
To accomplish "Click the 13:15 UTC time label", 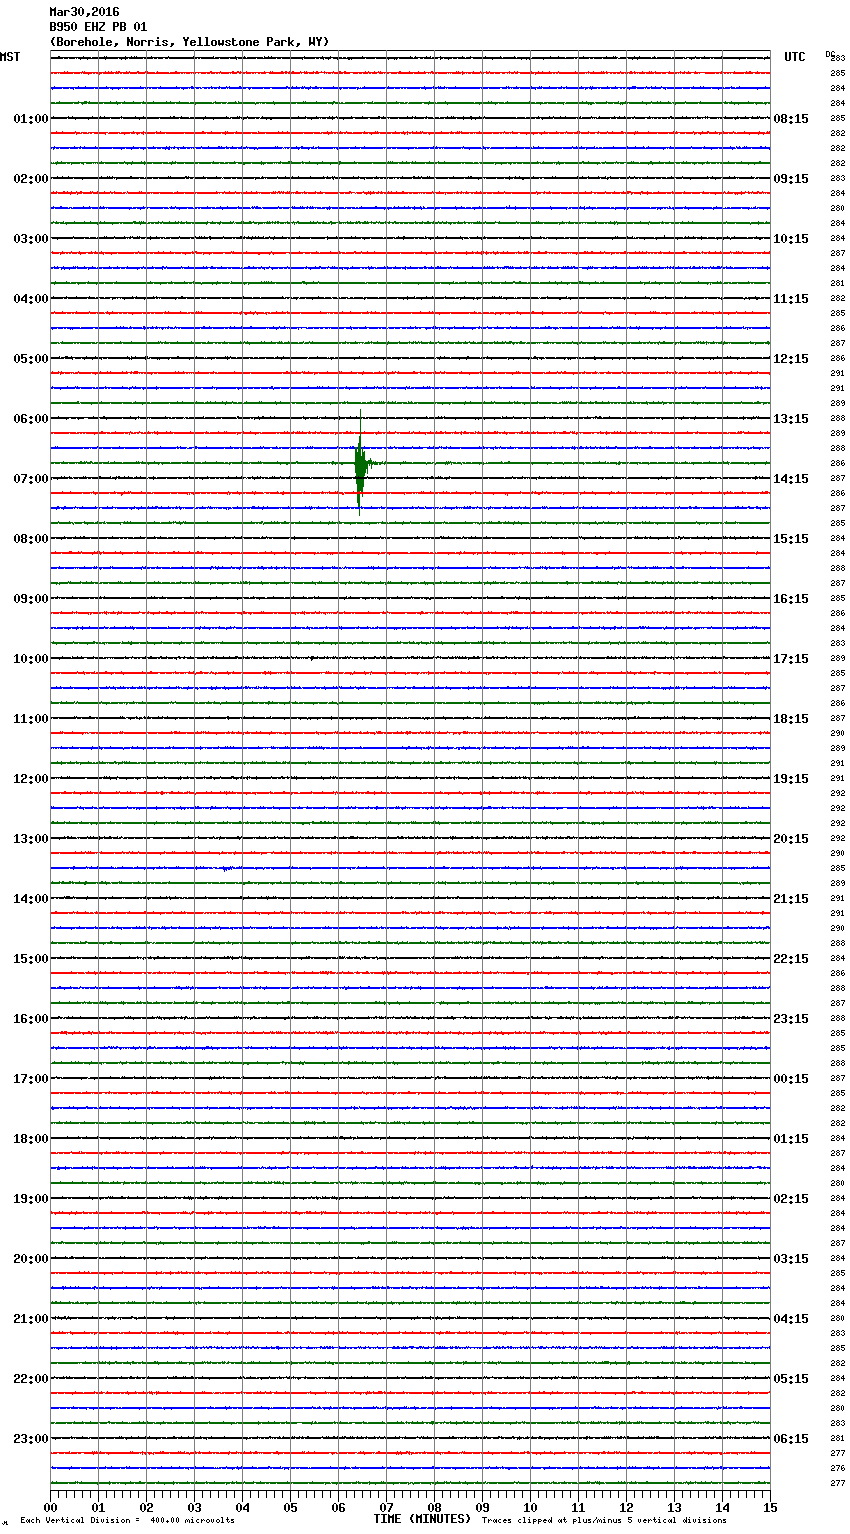I will pos(791,419).
